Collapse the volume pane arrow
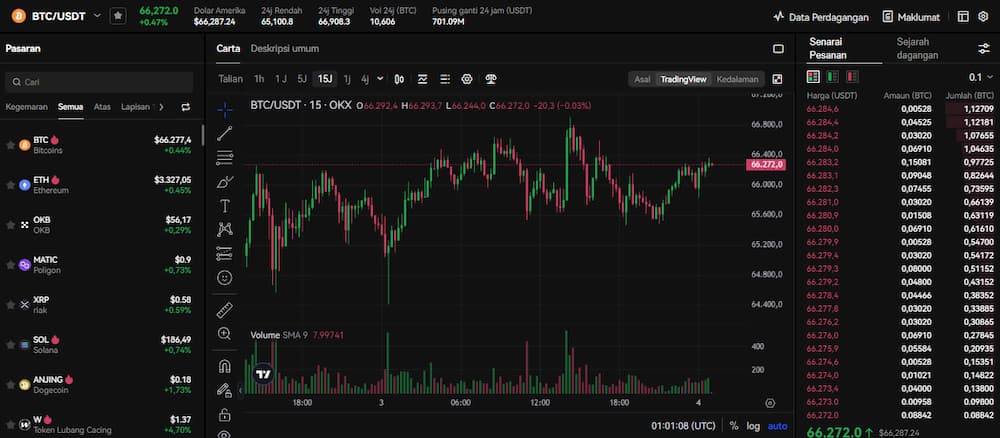Image resolution: width=1000 pixels, height=438 pixels. [x=241, y=390]
